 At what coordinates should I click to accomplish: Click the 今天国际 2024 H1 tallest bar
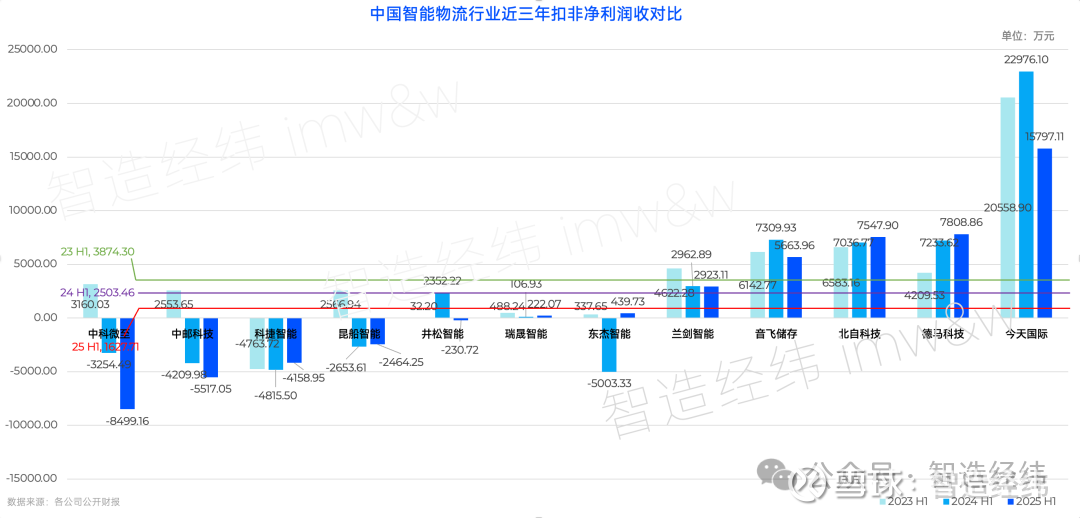click(x=1026, y=194)
